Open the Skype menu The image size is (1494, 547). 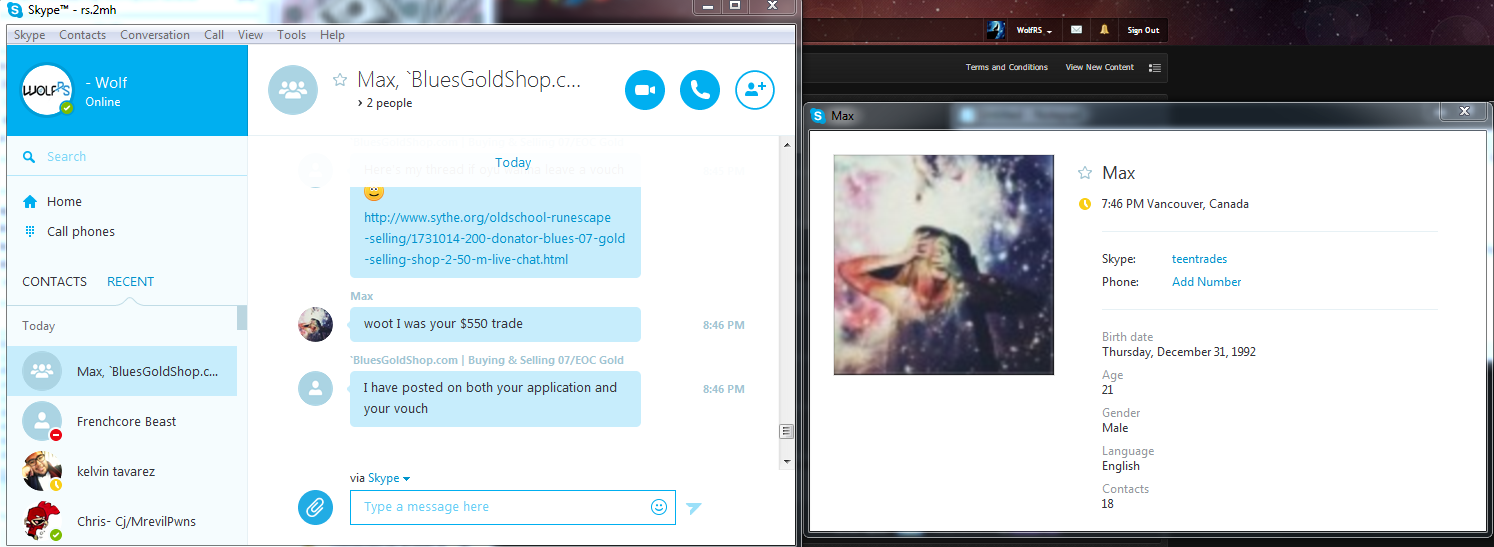[29, 35]
